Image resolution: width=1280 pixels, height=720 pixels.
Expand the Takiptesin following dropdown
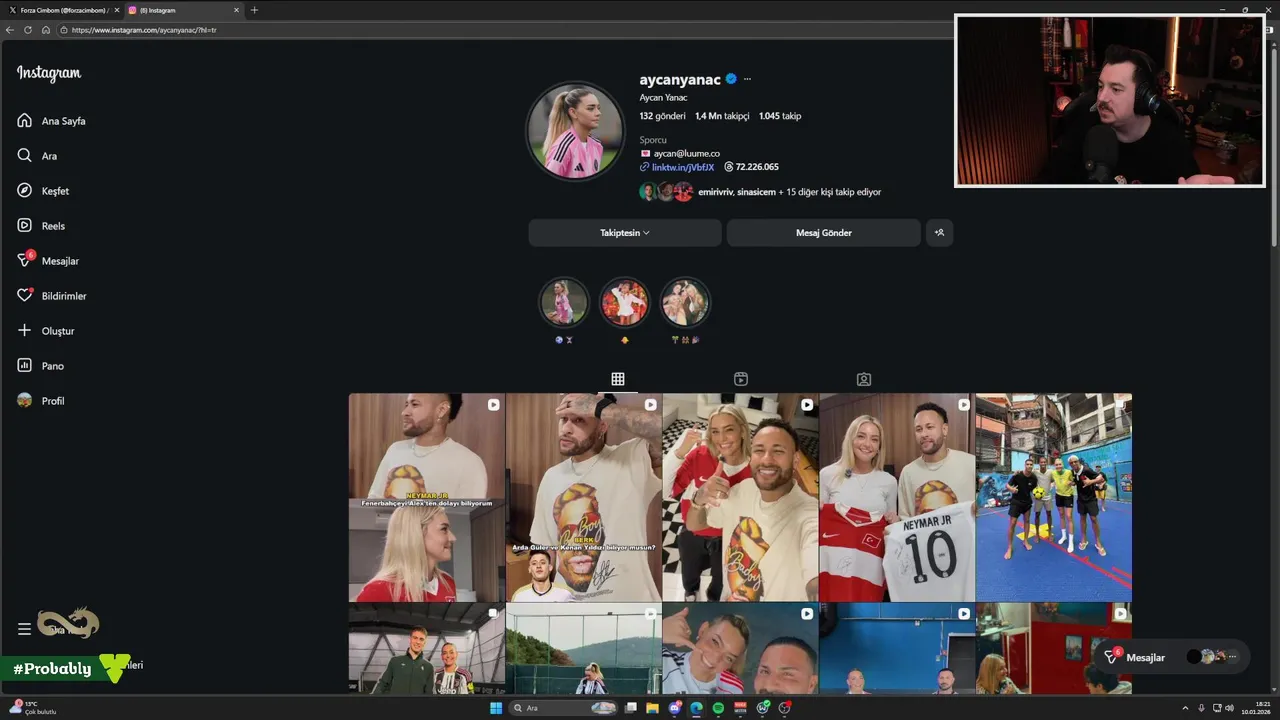(x=625, y=233)
